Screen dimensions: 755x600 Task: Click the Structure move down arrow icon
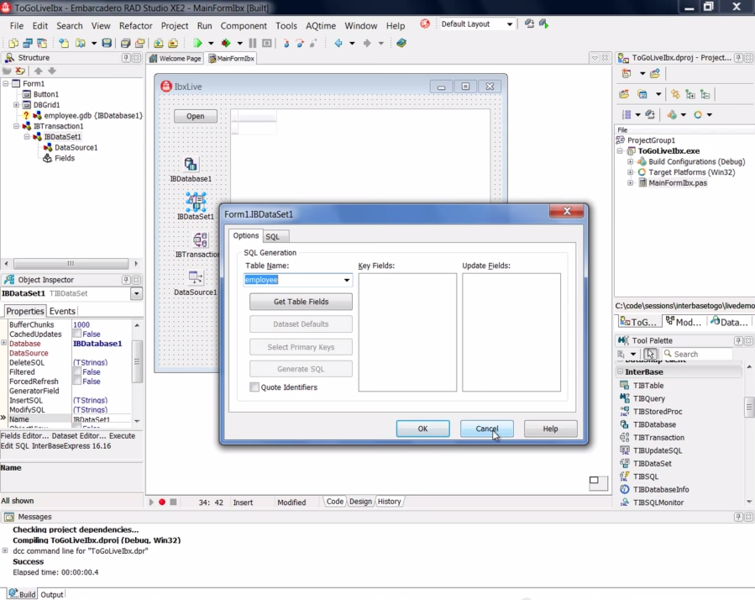click(x=52, y=71)
